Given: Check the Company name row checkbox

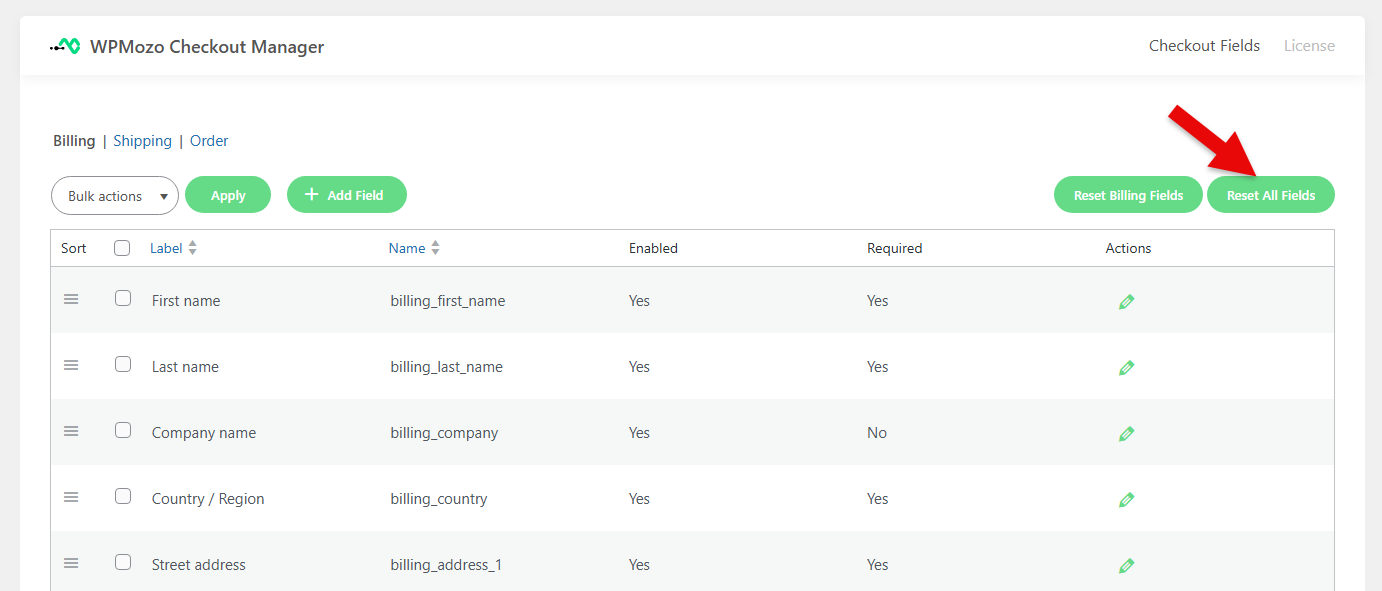Looking at the screenshot, I should click(123, 430).
